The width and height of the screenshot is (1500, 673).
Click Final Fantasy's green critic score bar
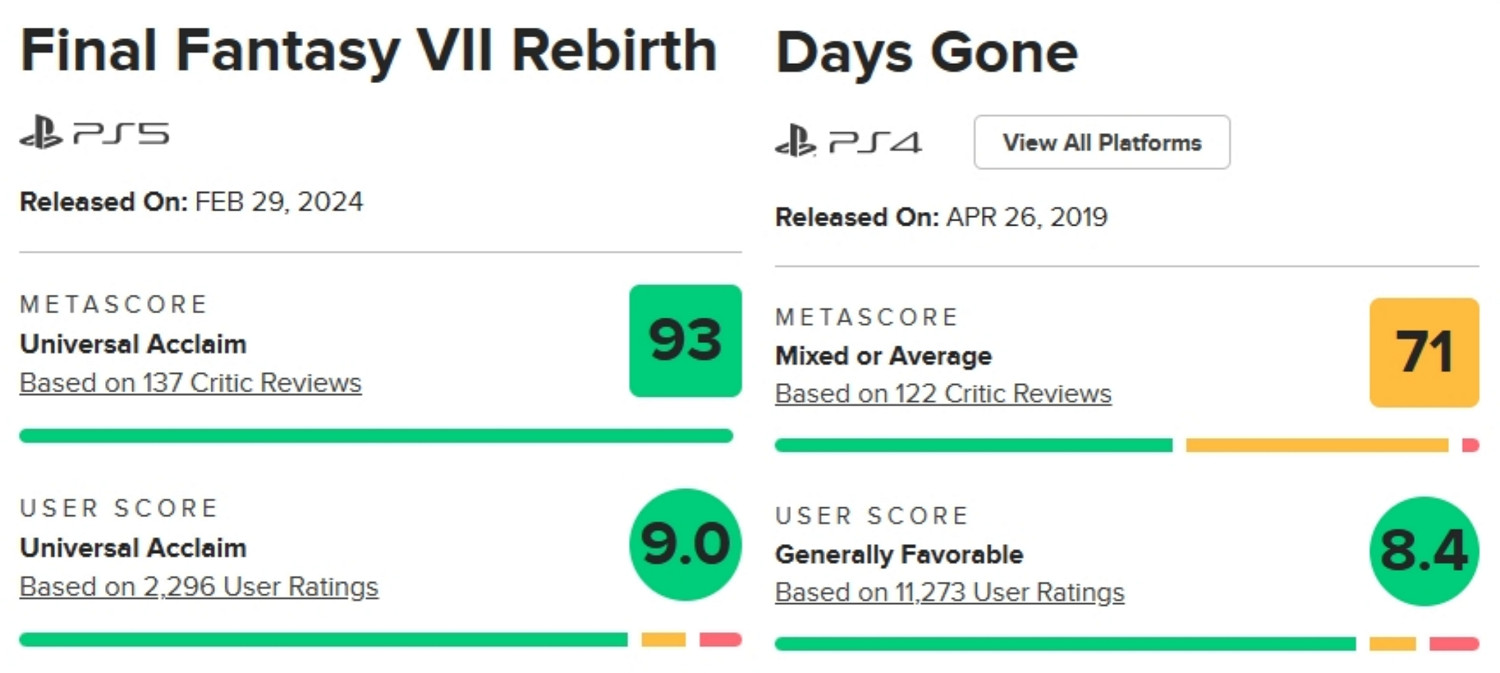(x=376, y=436)
